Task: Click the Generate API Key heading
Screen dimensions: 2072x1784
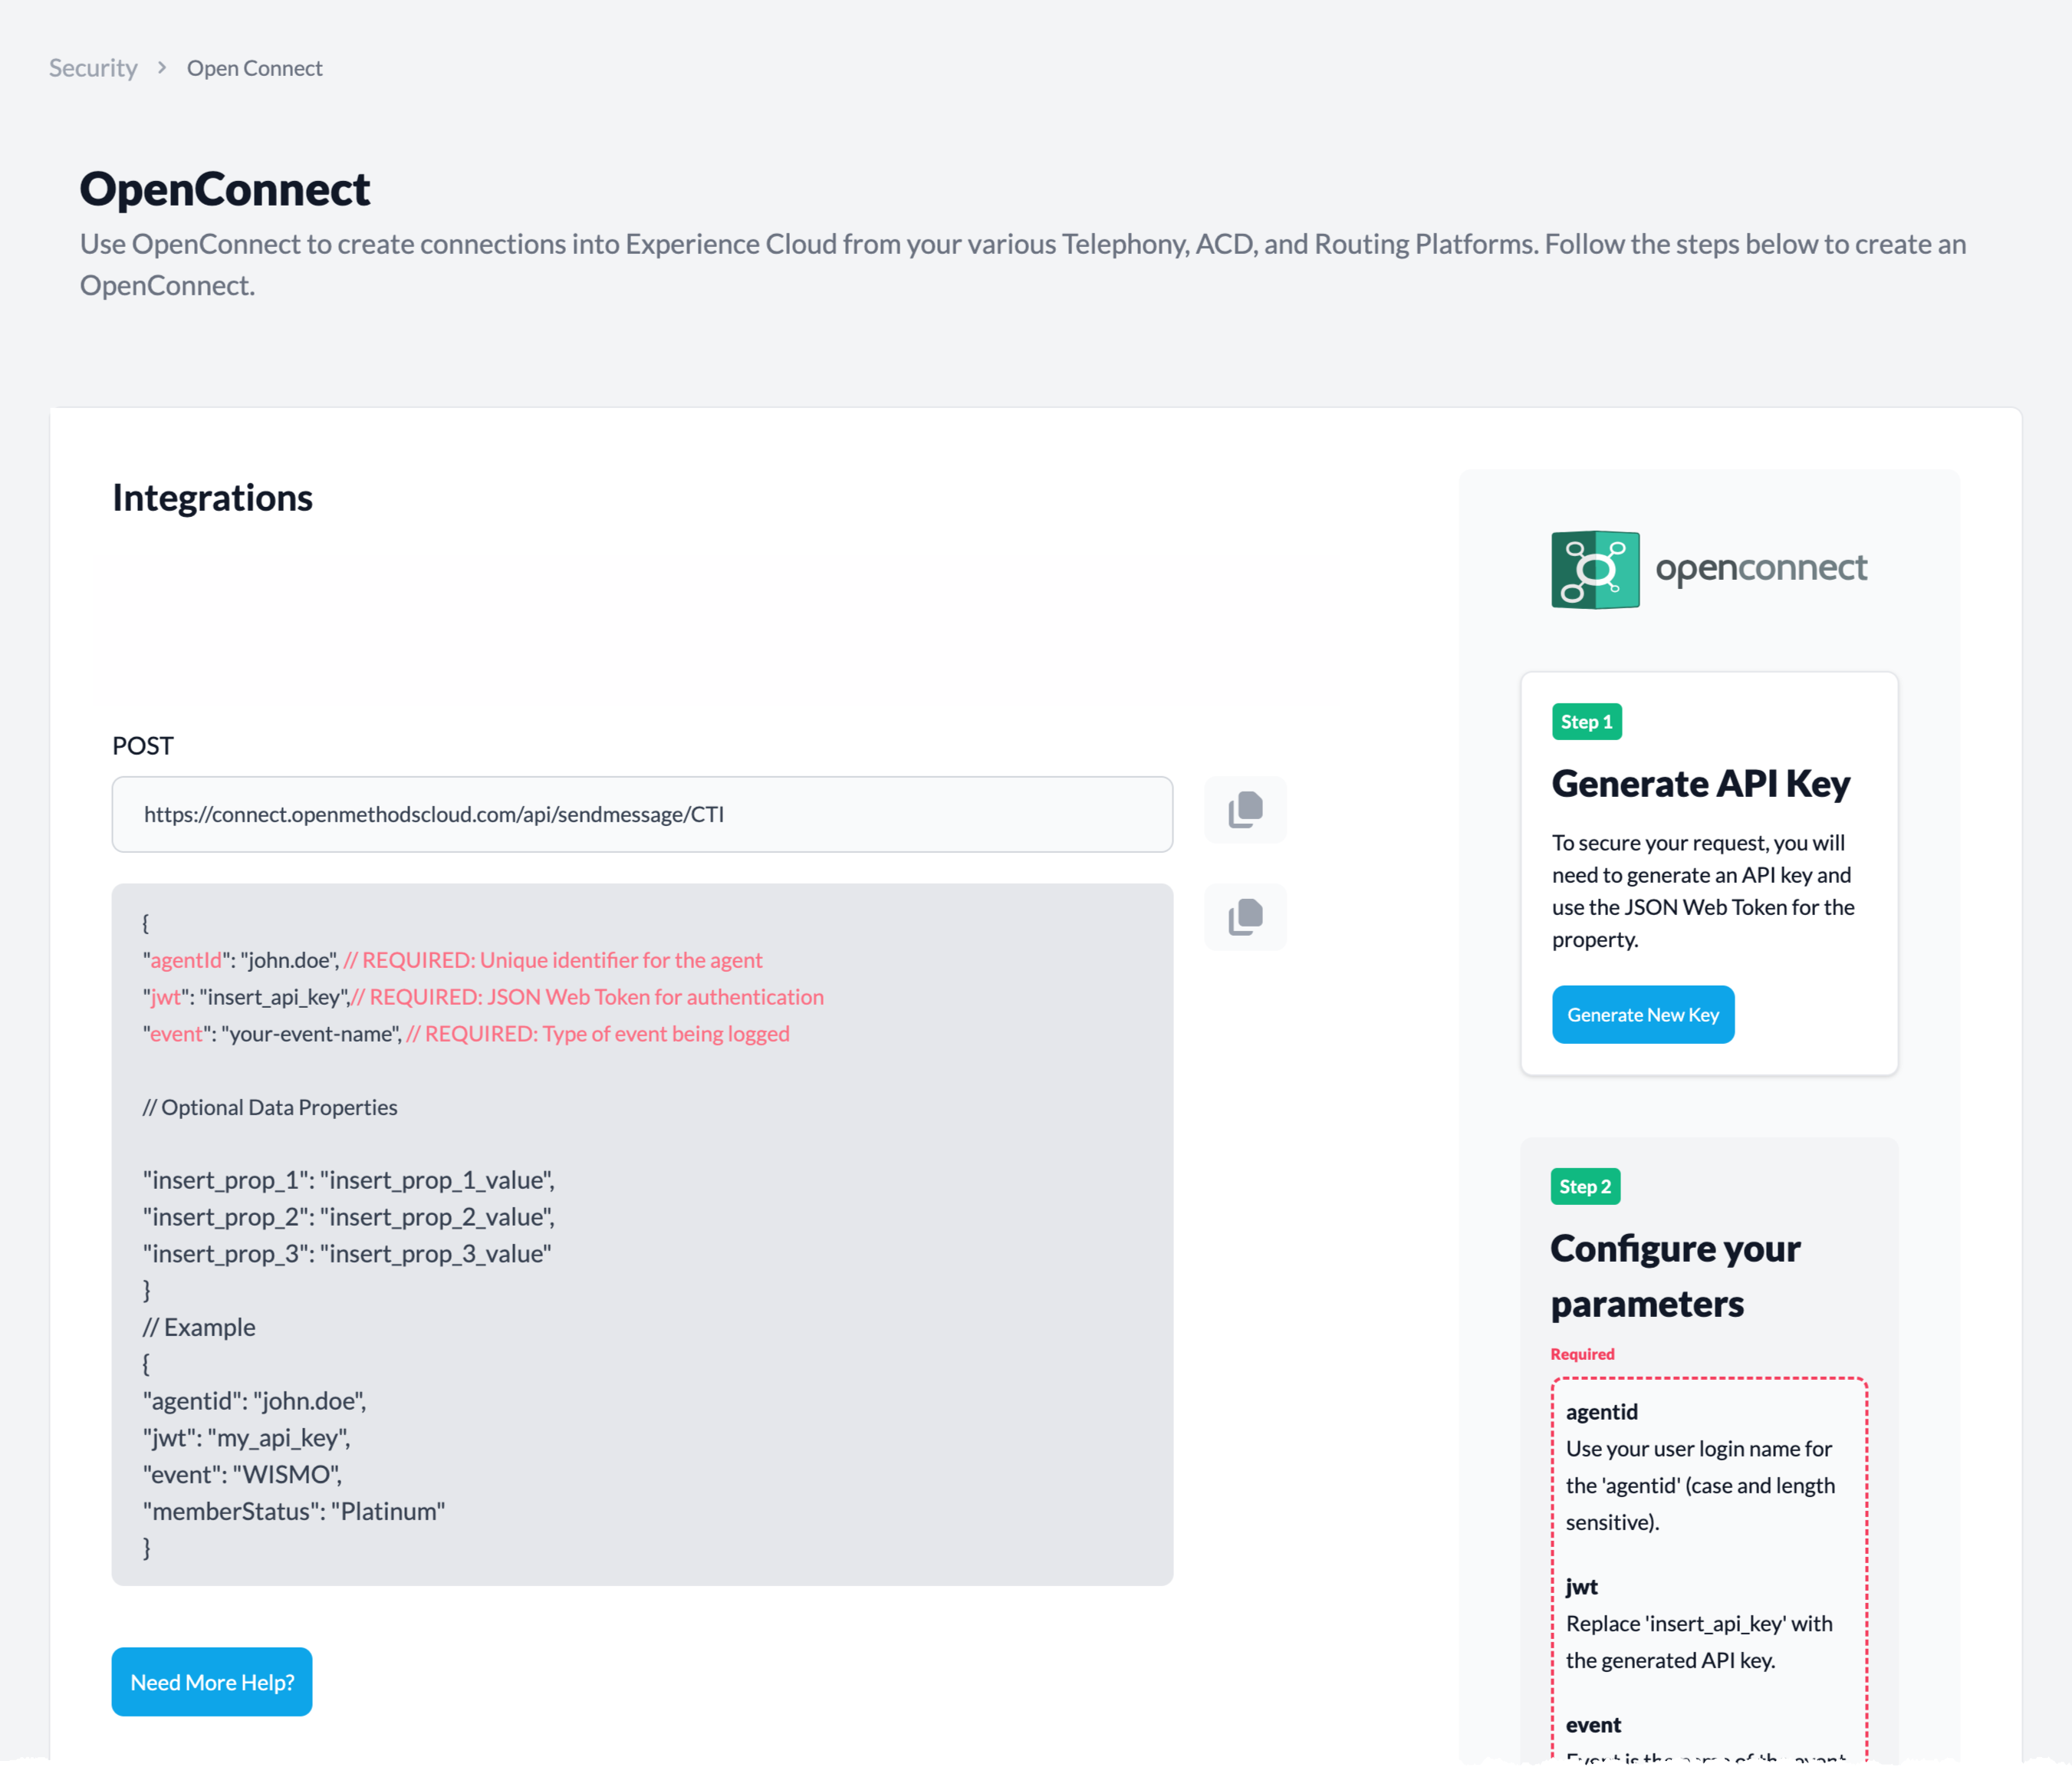Action: tap(1700, 784)
